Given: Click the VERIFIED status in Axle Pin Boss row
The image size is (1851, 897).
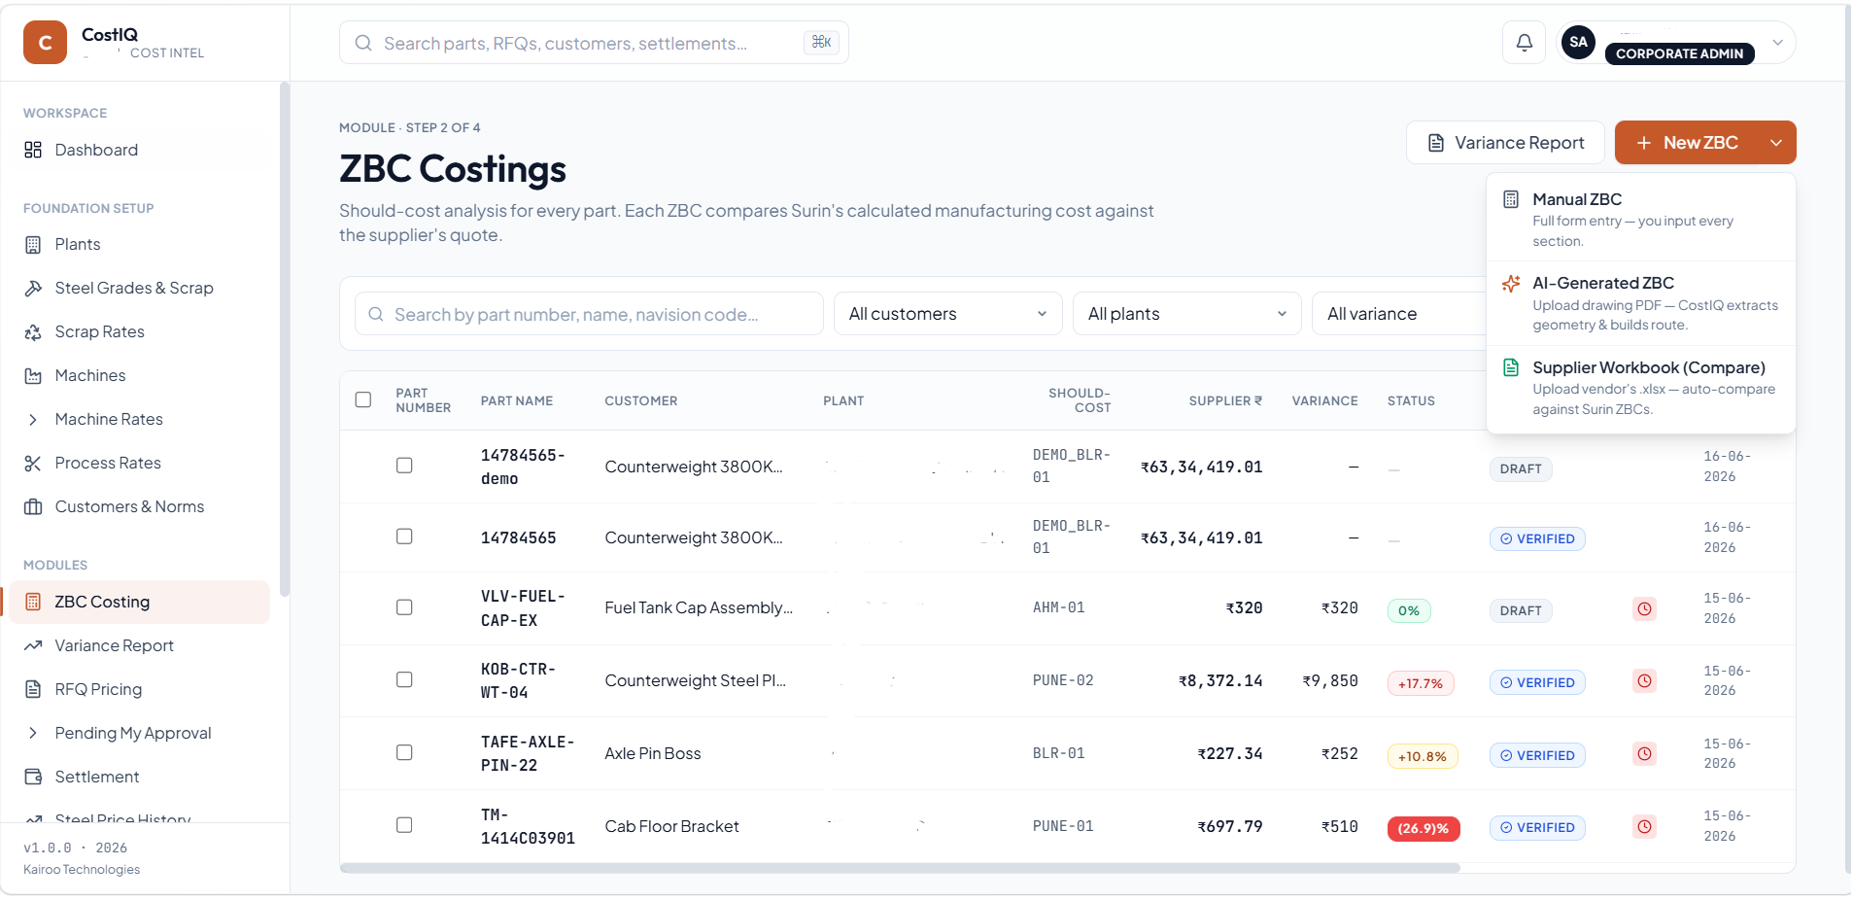Looking at the screenshot, I should [1537, 756].
